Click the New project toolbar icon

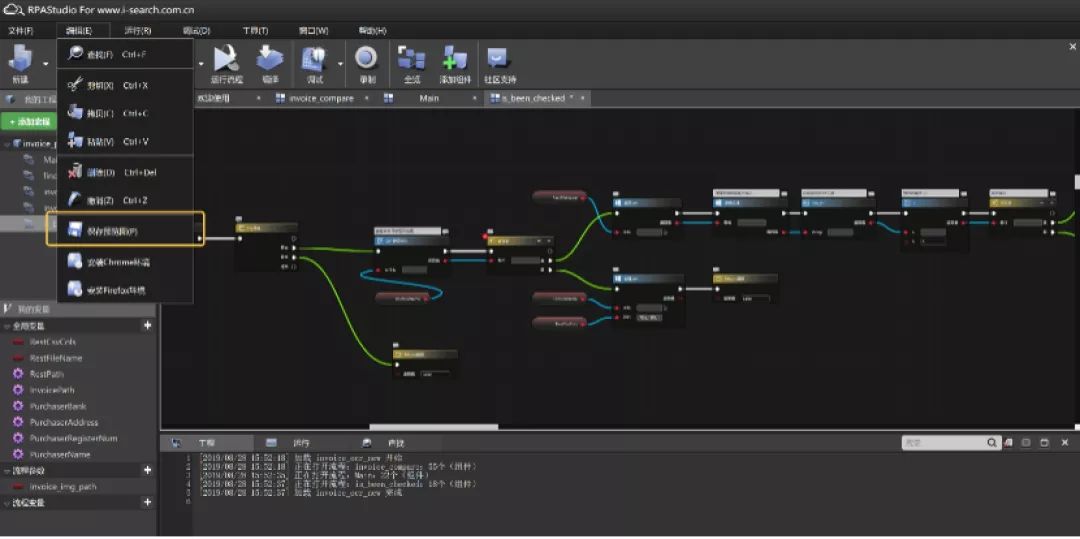point(21,59)
